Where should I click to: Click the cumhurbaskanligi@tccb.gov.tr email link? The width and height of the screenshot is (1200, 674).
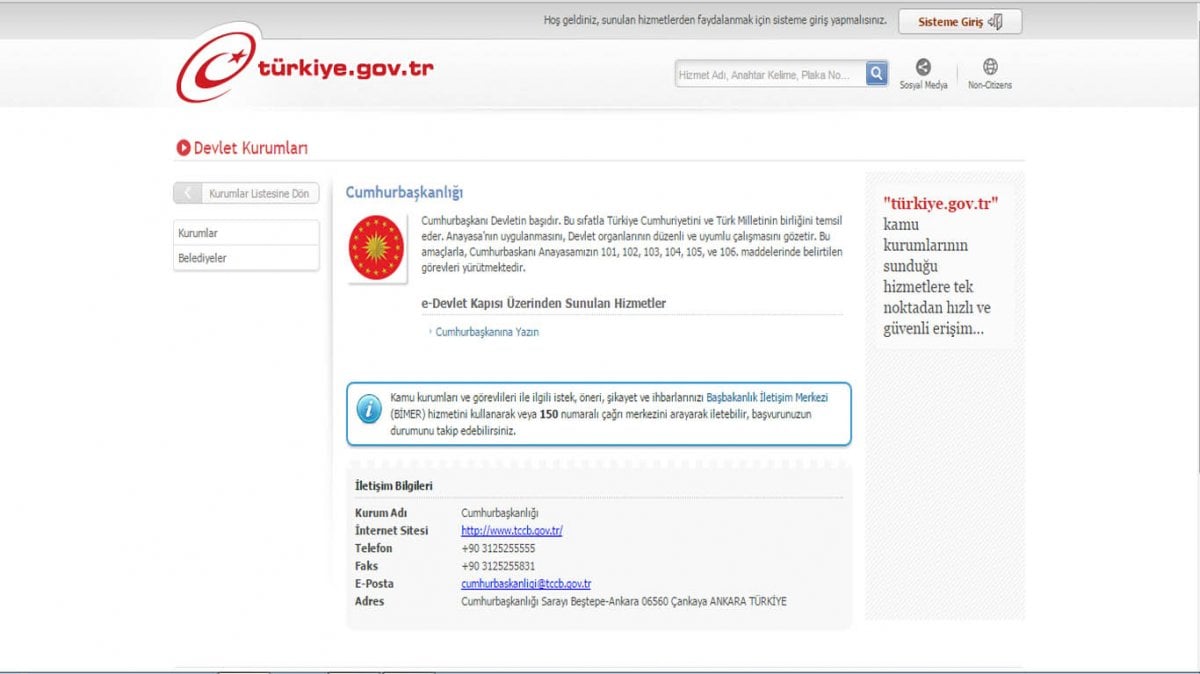pyautogui.click(x=524, y=583)
